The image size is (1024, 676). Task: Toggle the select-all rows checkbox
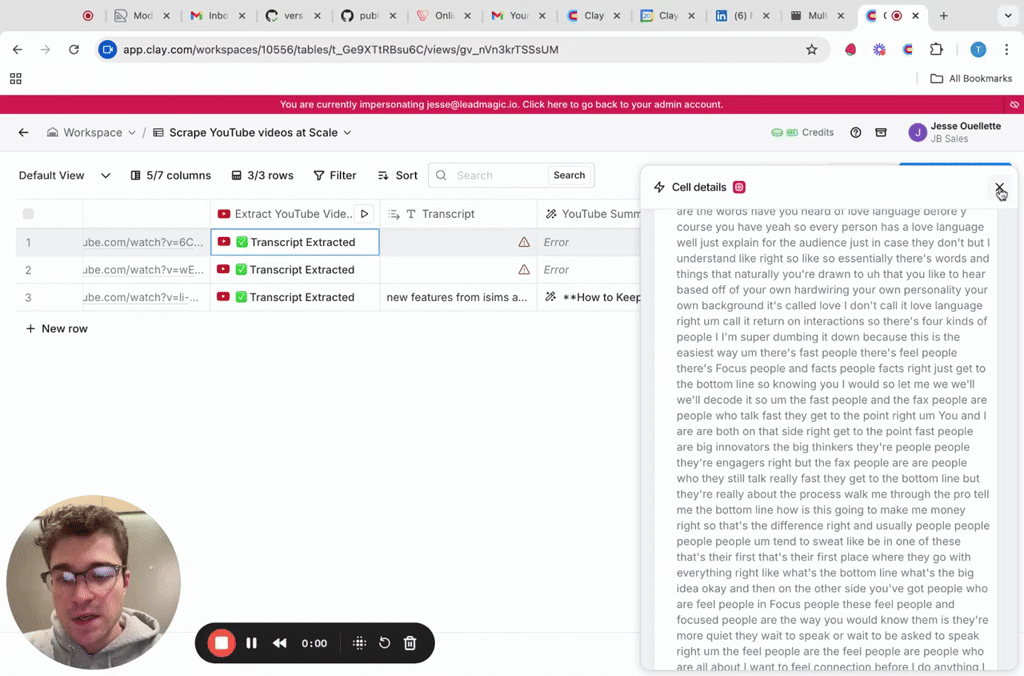[x=28, y=214]
